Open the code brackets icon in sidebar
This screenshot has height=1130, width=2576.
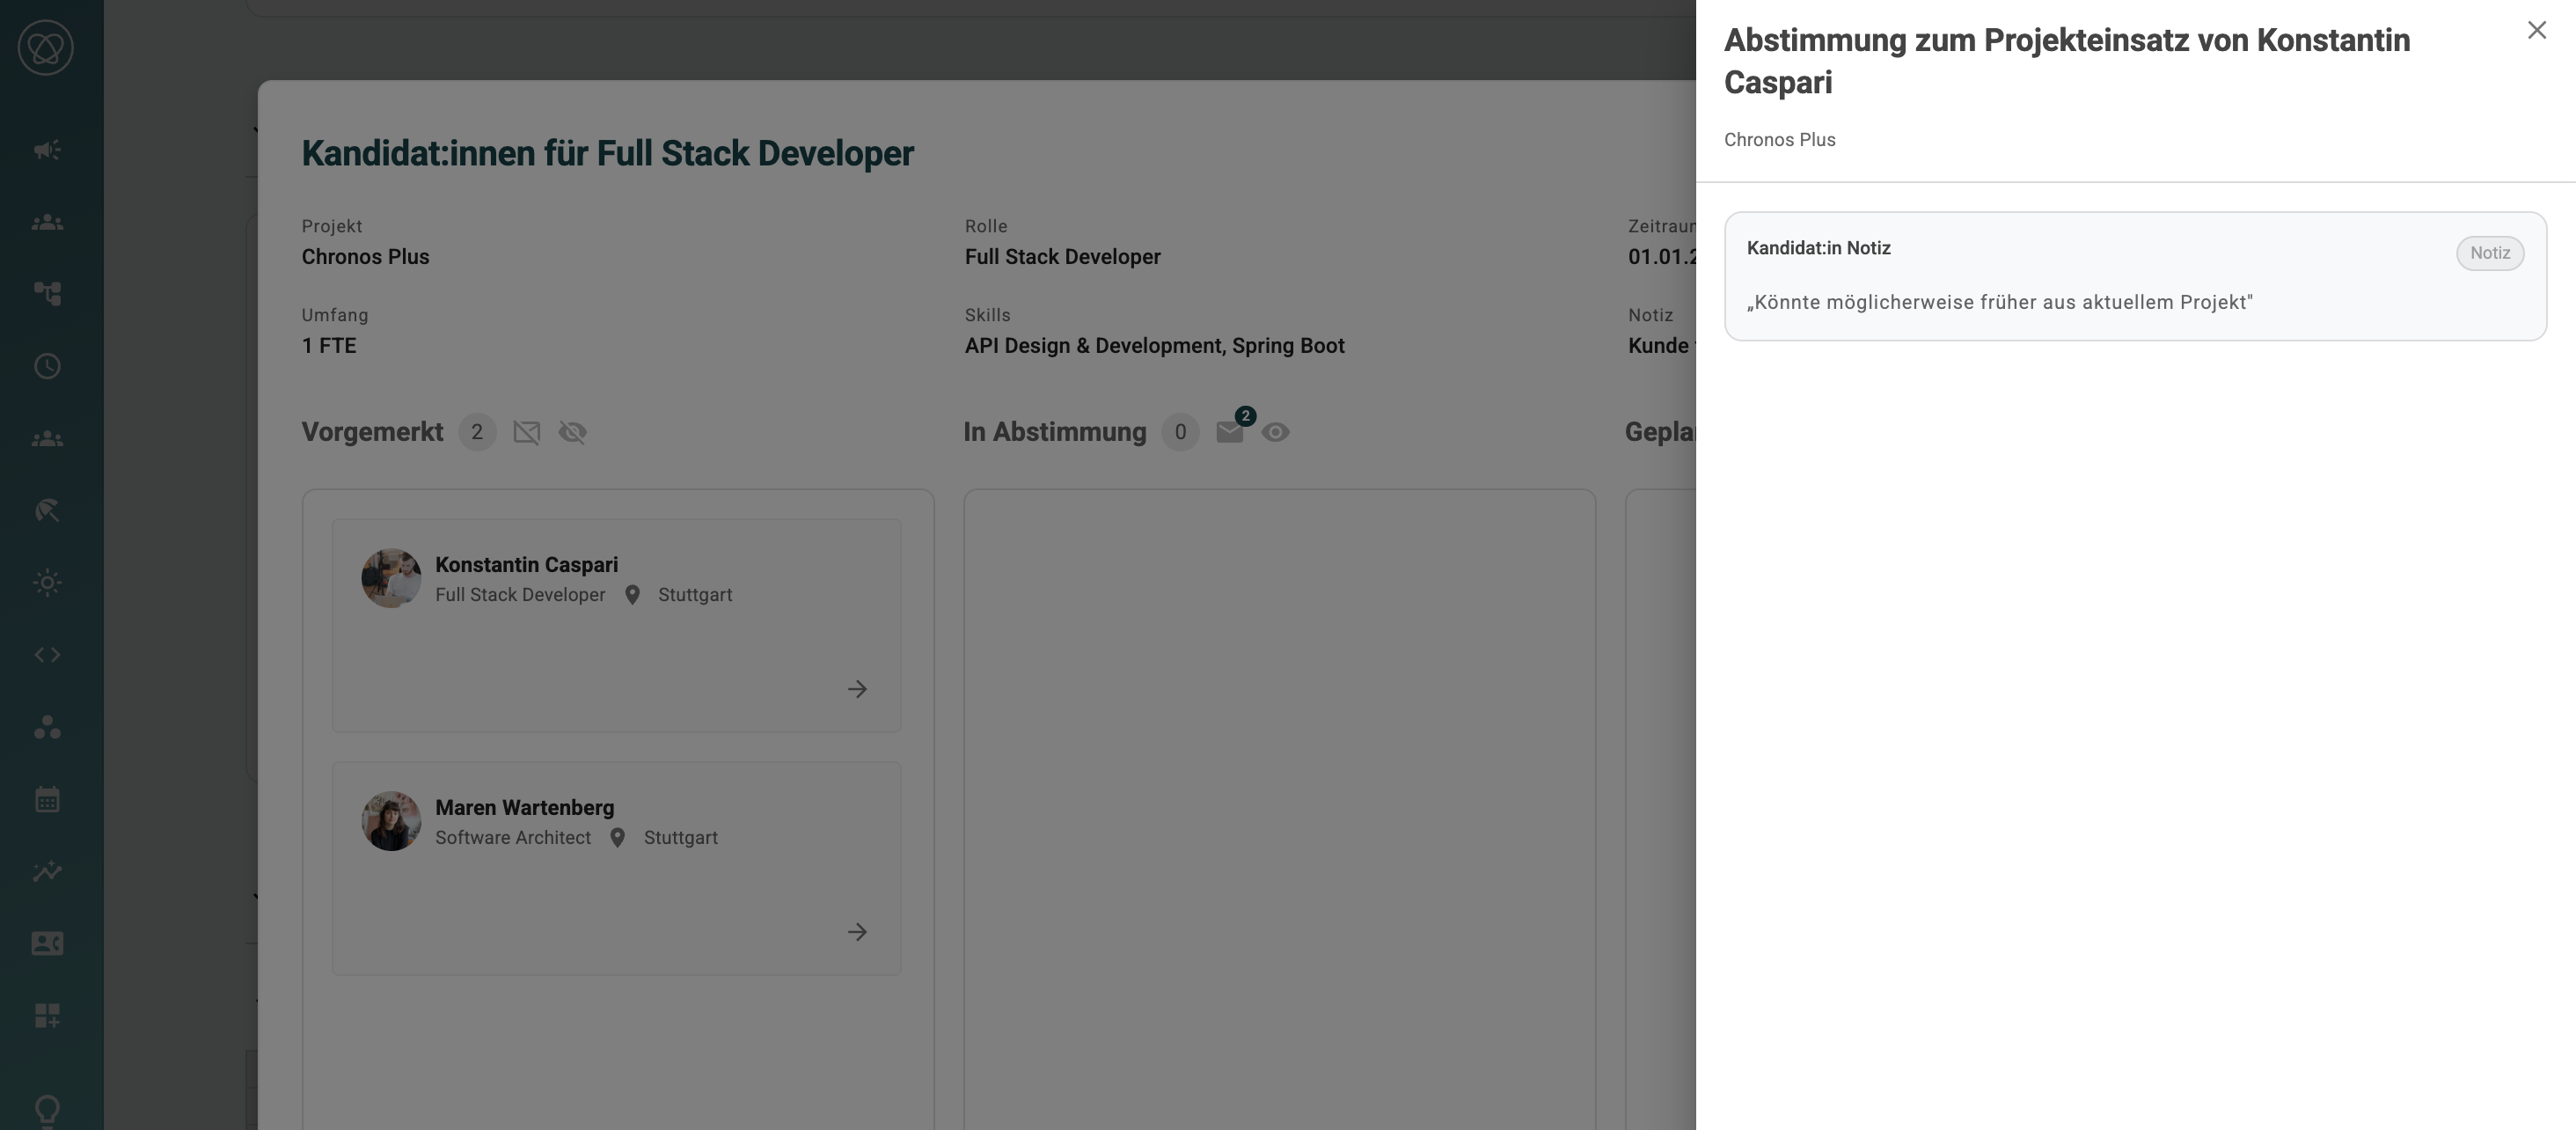(x=47, y=655)
